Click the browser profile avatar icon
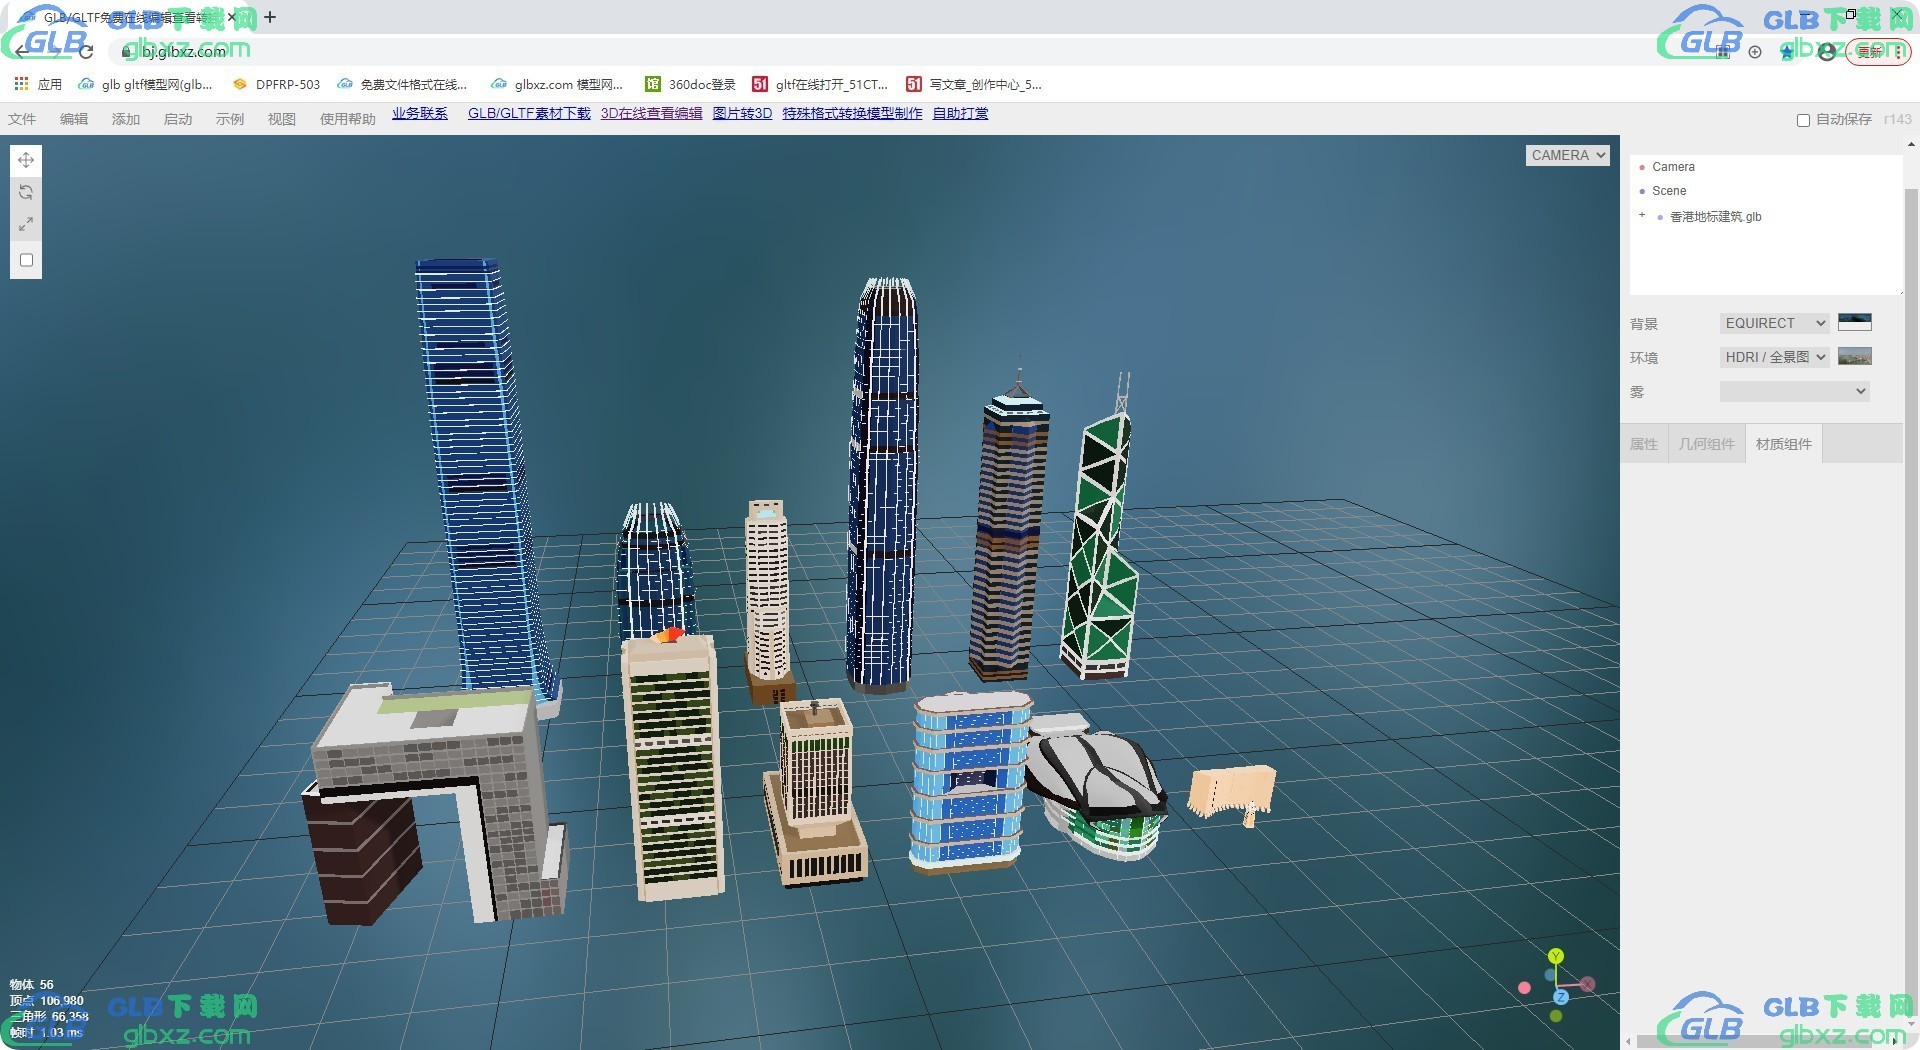This screenshot has width=1920, height=1050. click(1827, 51)
